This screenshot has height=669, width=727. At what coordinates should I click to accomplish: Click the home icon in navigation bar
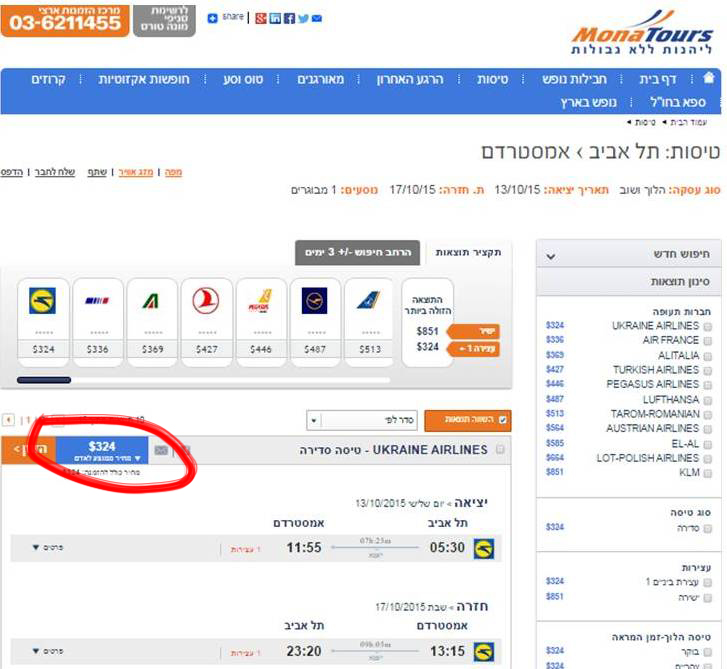(708, 77)
